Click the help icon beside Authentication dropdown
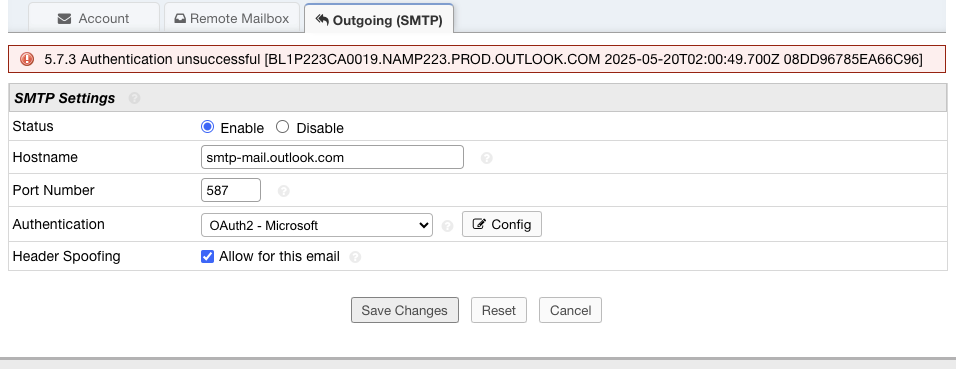The height and width of the screenshot is (369, 956). (448, 226)
